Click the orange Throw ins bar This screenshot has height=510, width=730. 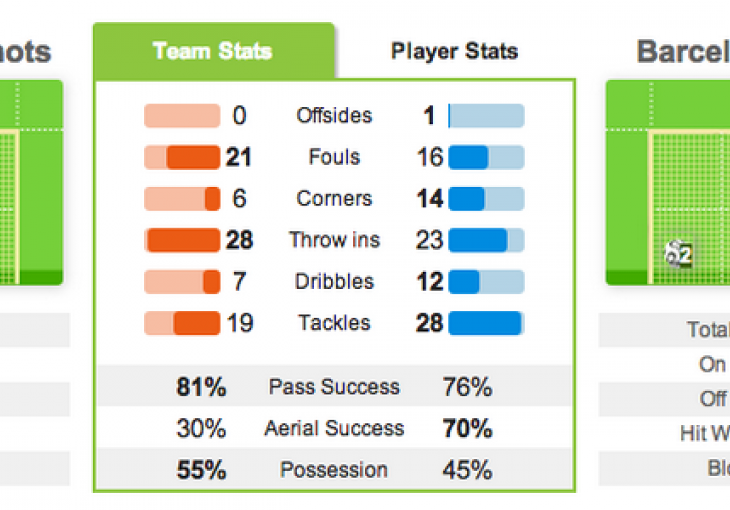pyautogui.click(x=182, y=241)
